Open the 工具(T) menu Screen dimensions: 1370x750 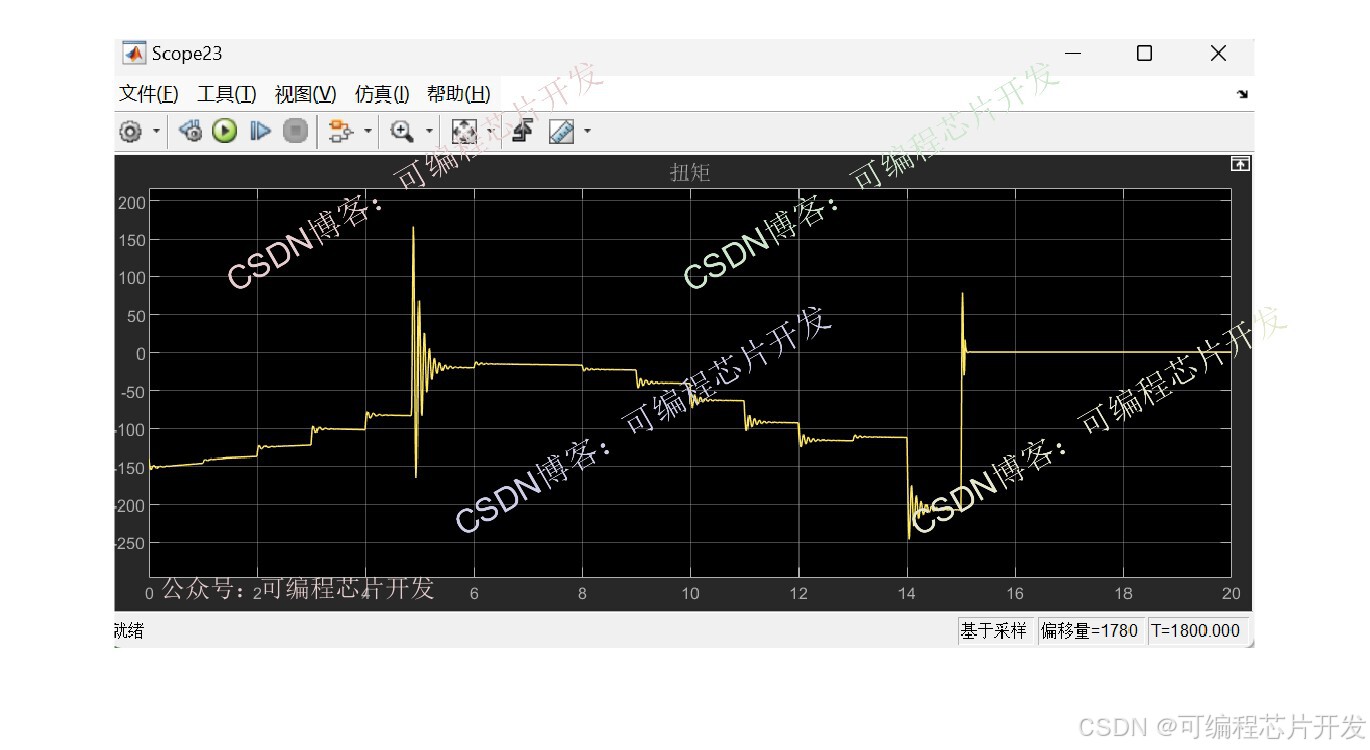pyautogui.click(x=226, y=94)
